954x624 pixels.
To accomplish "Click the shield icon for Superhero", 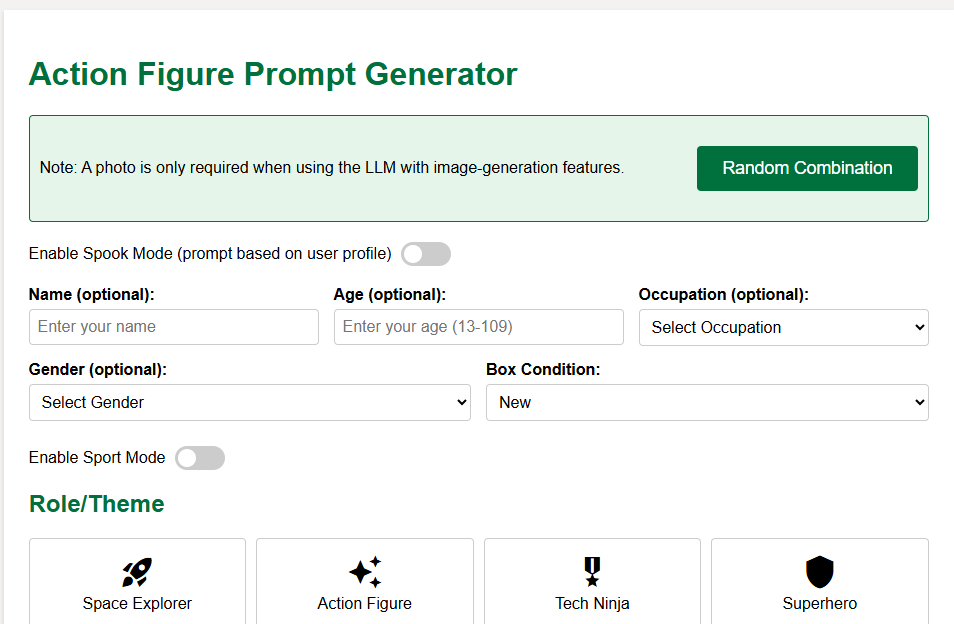I will point(819,572).
